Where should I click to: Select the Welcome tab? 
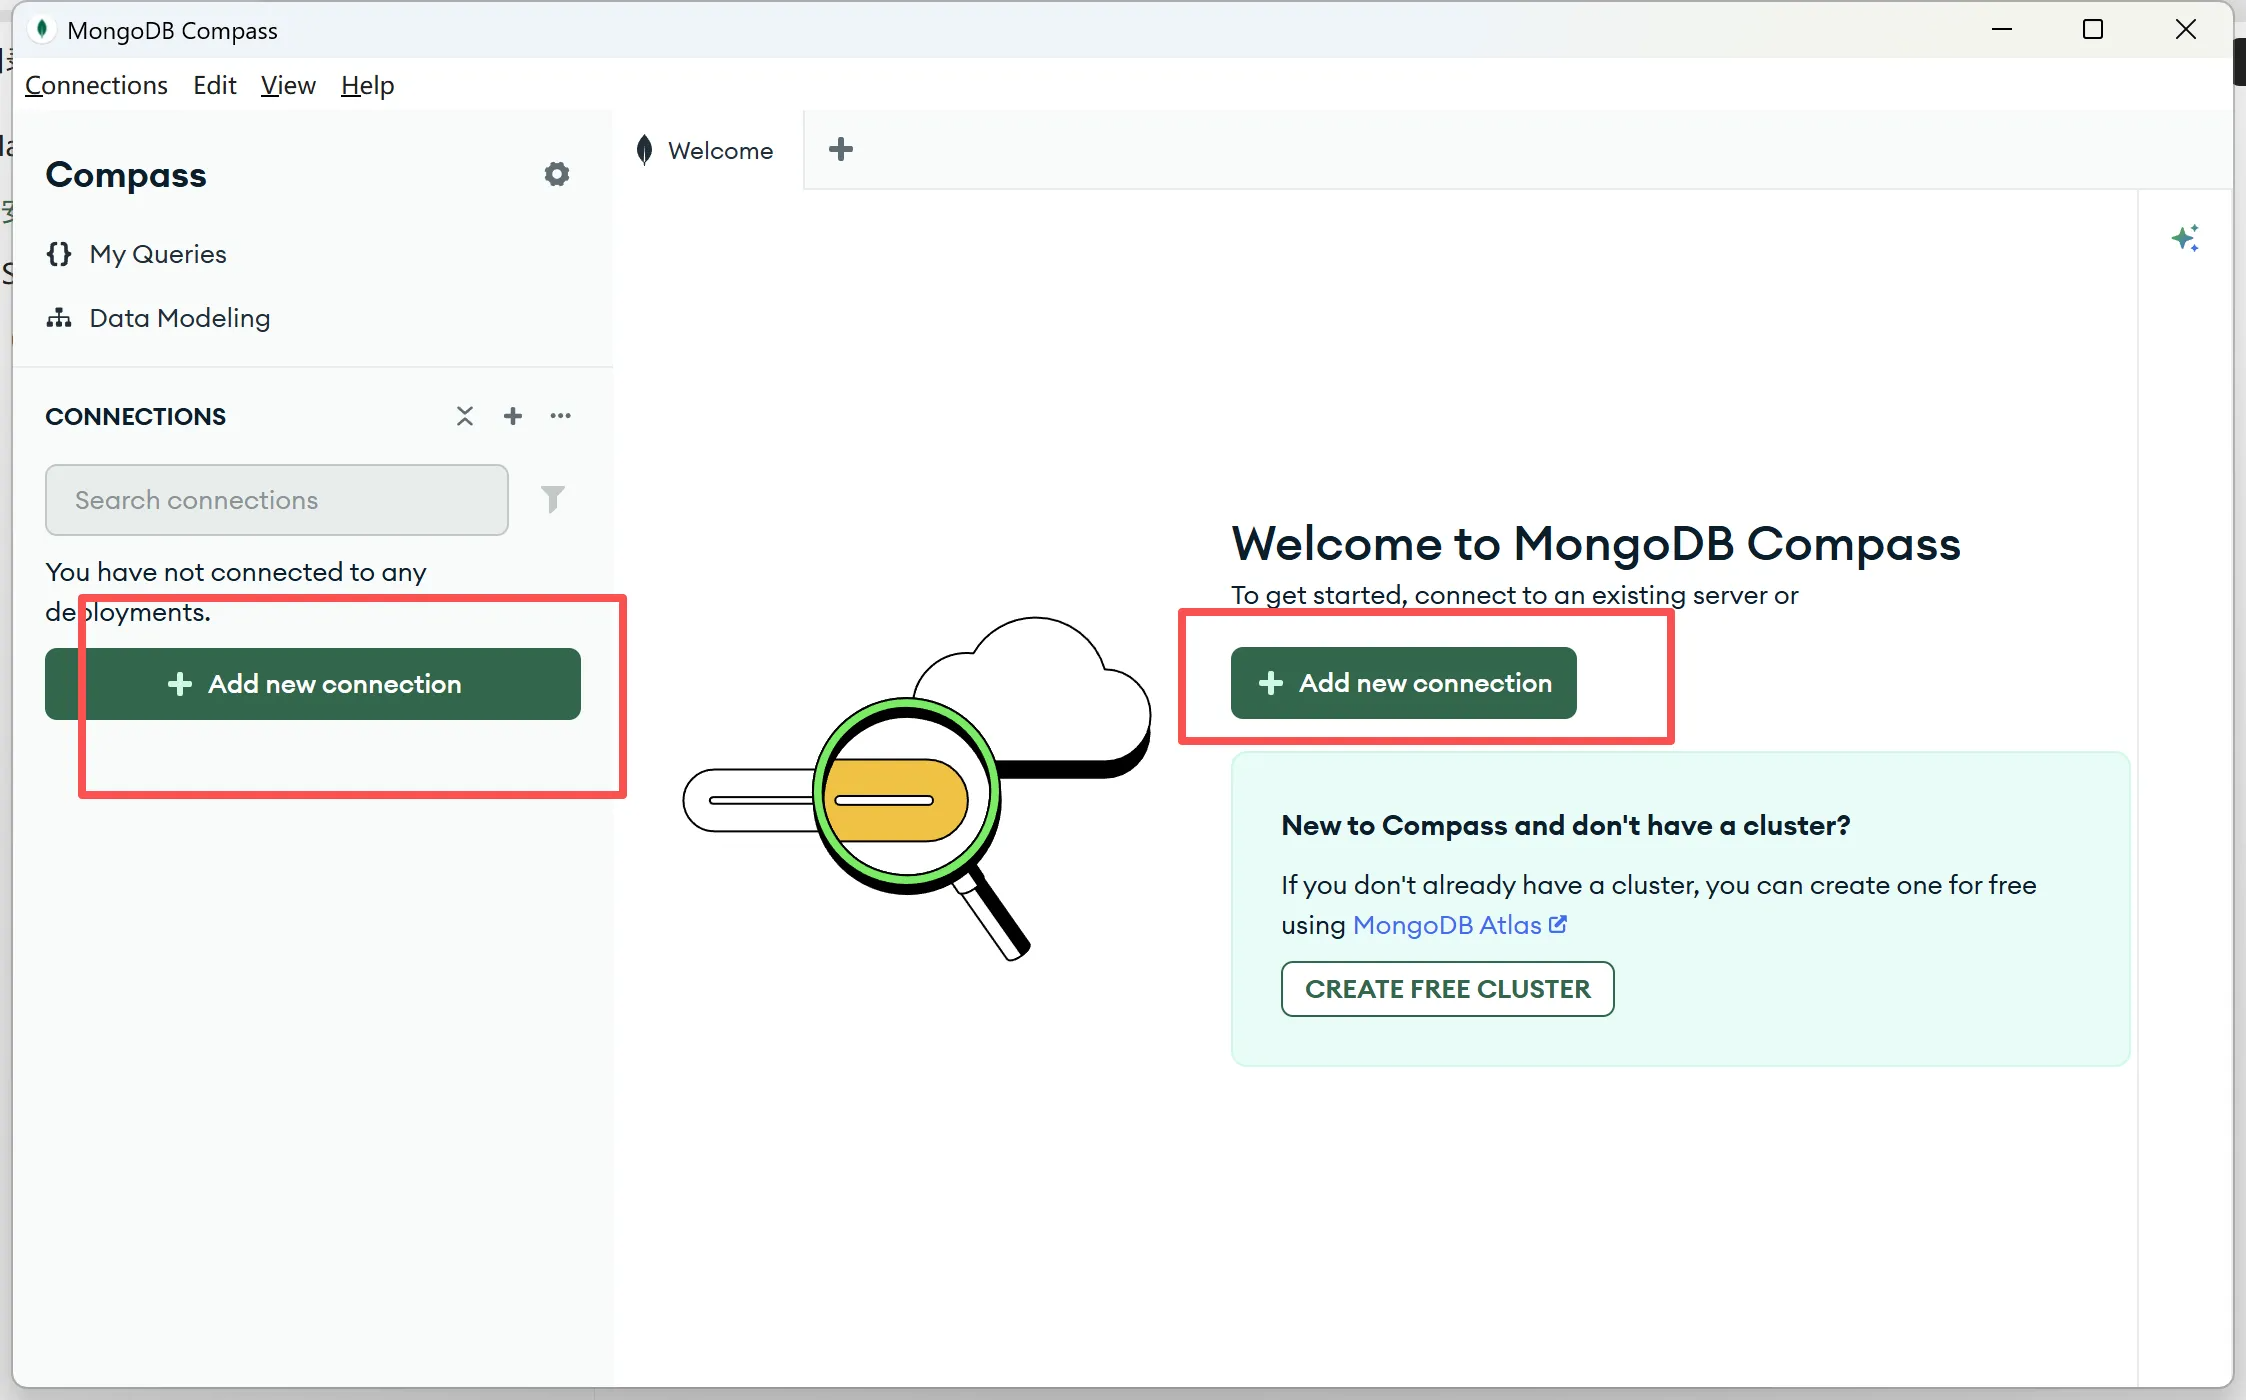(720, 150)
